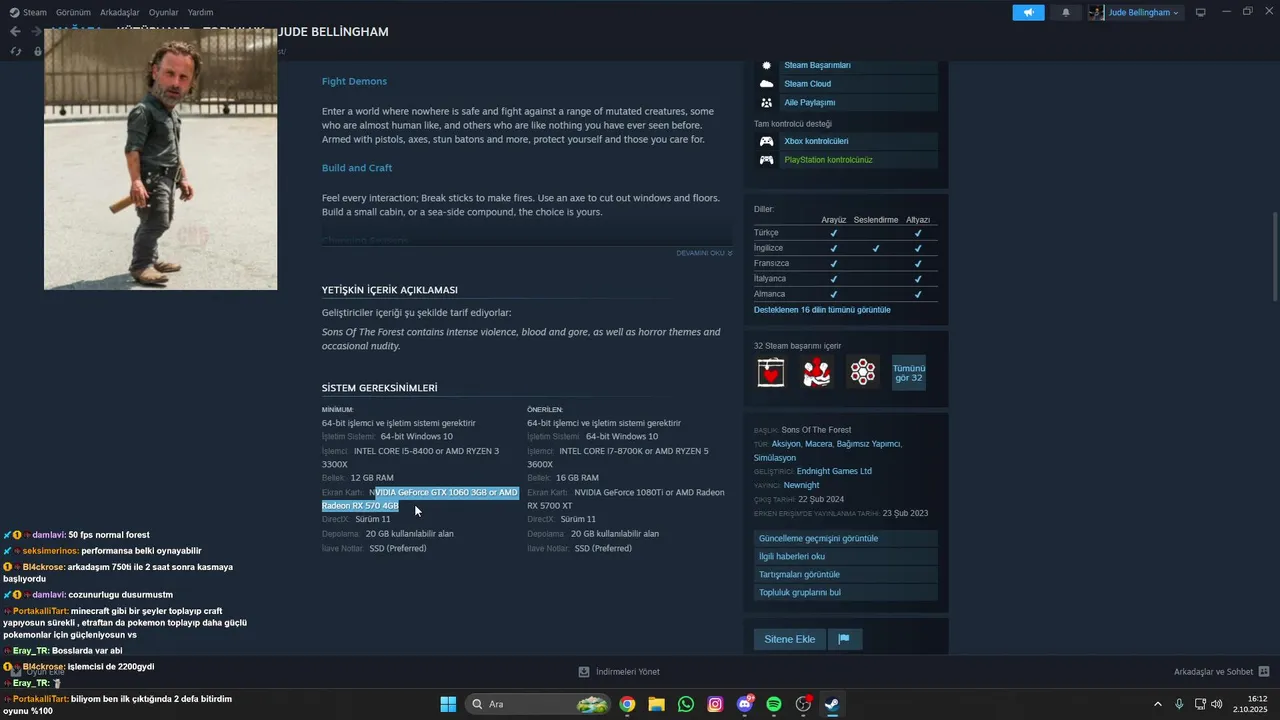Click the volume speaker tray icon
The width and height of the screenshot is (1280, 720).
pos(1217,704)
